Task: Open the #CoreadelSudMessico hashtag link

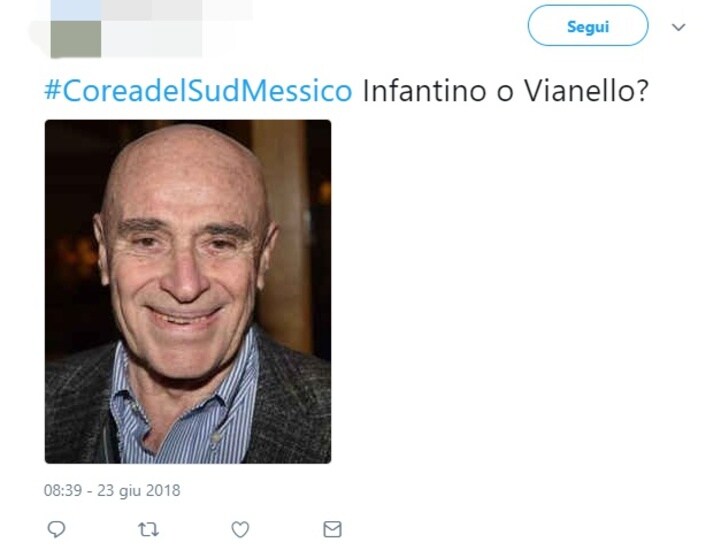Action: [x=198, y=91]
